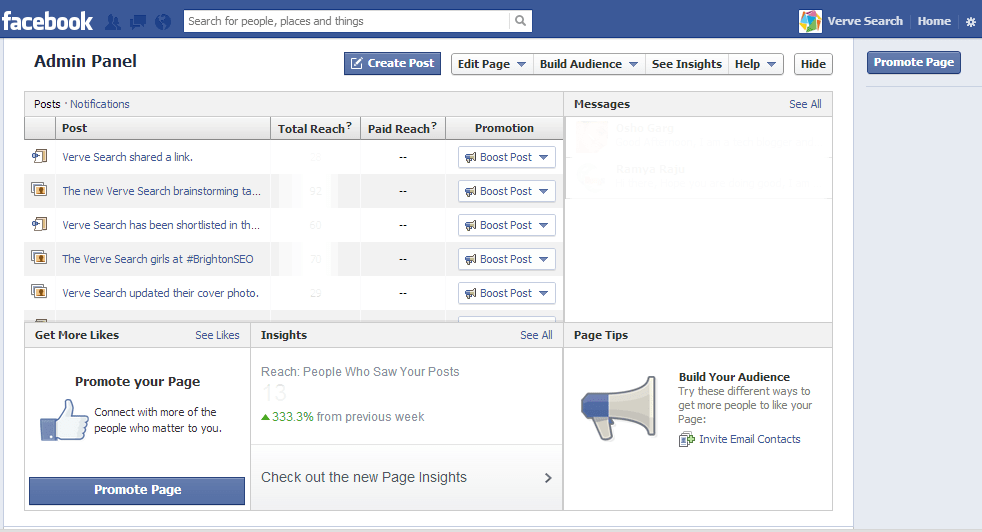Open the Build Audience dropdown
This screenshot has height=532, width=982.
[x=589, y=64]
